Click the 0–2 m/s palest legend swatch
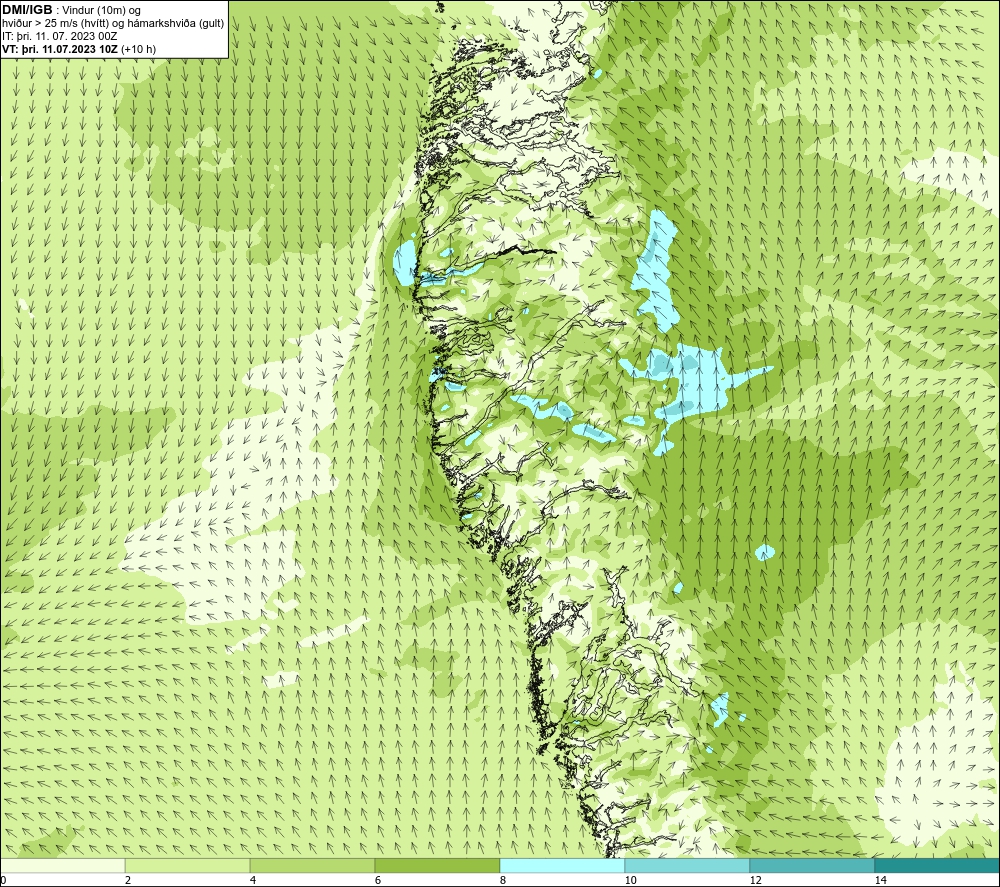 coord(63,865)
